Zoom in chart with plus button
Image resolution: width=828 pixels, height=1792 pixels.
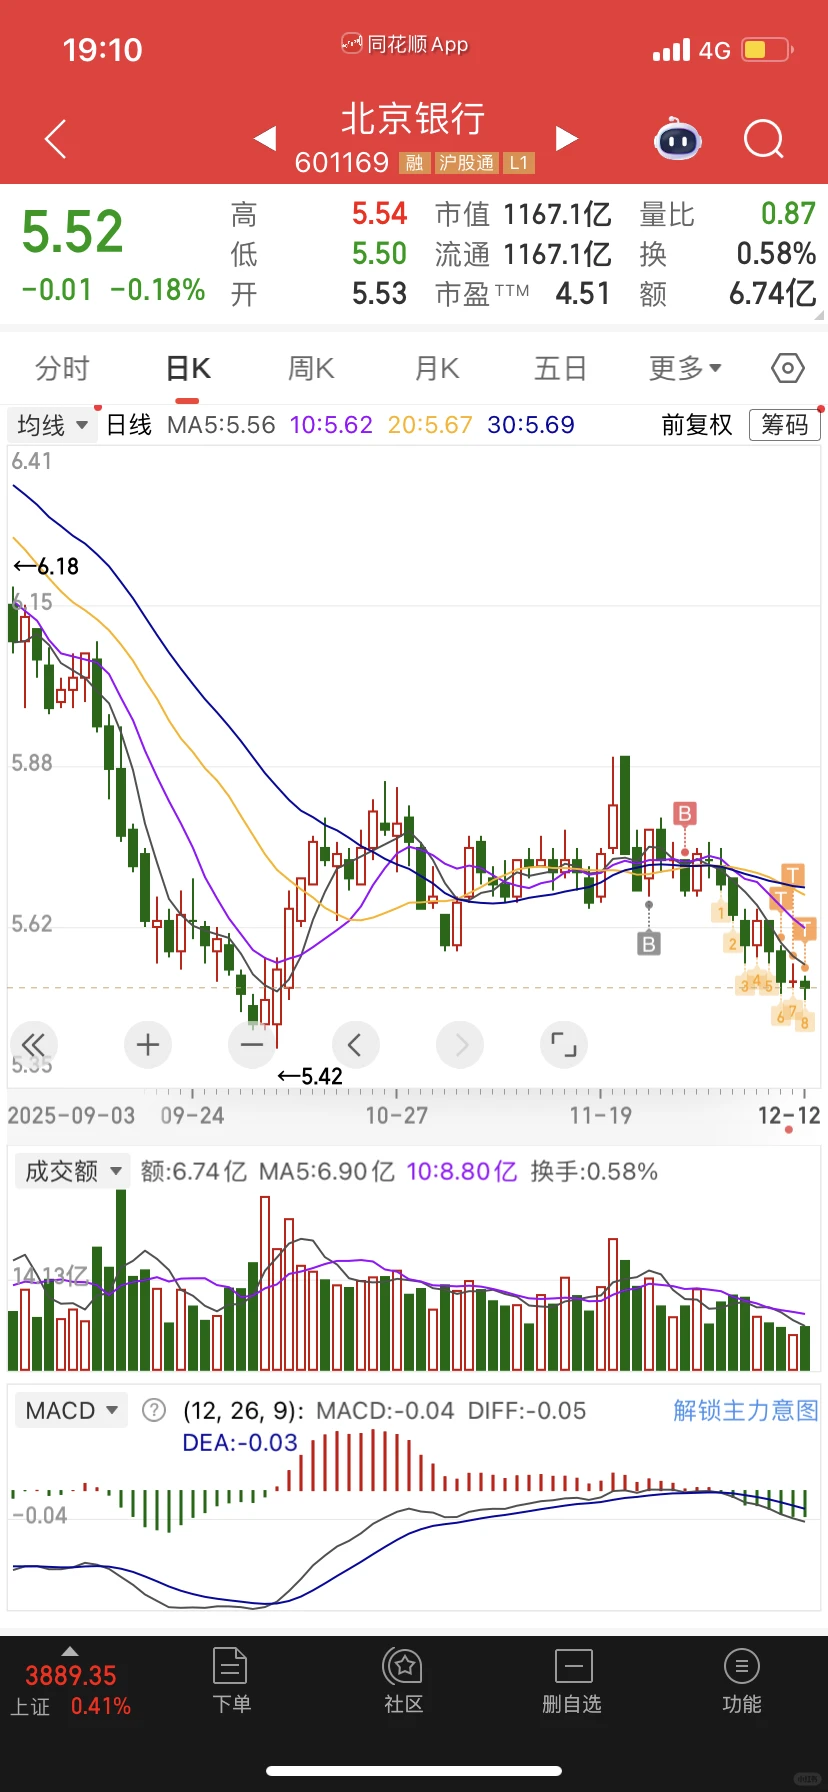coord(148,1045)
